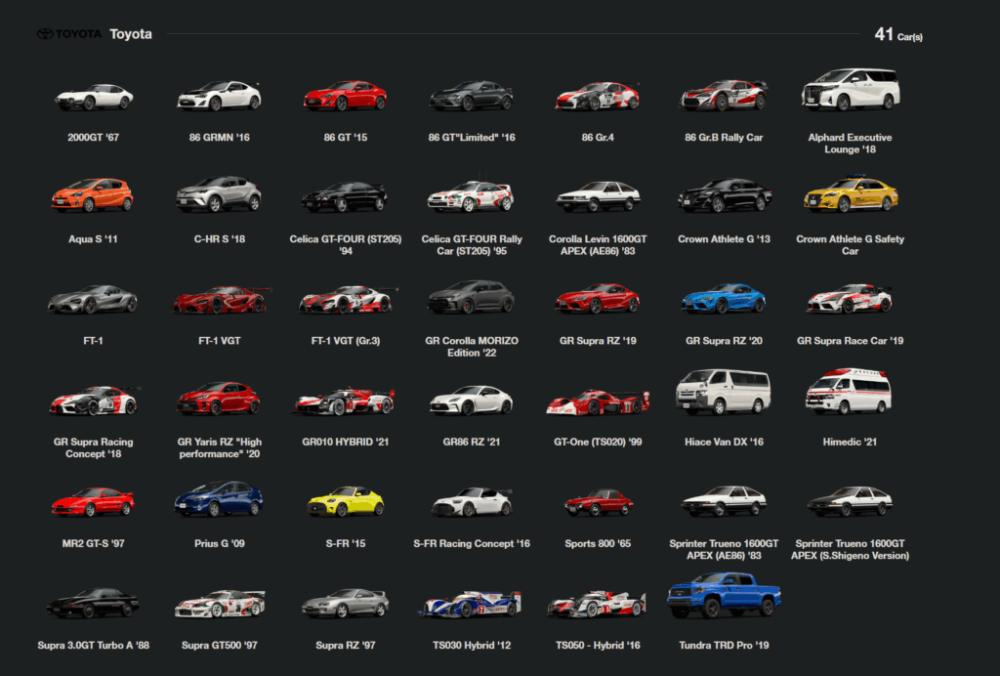
Task: Select the Hiace Van DX '16 image
Action: 723,392
